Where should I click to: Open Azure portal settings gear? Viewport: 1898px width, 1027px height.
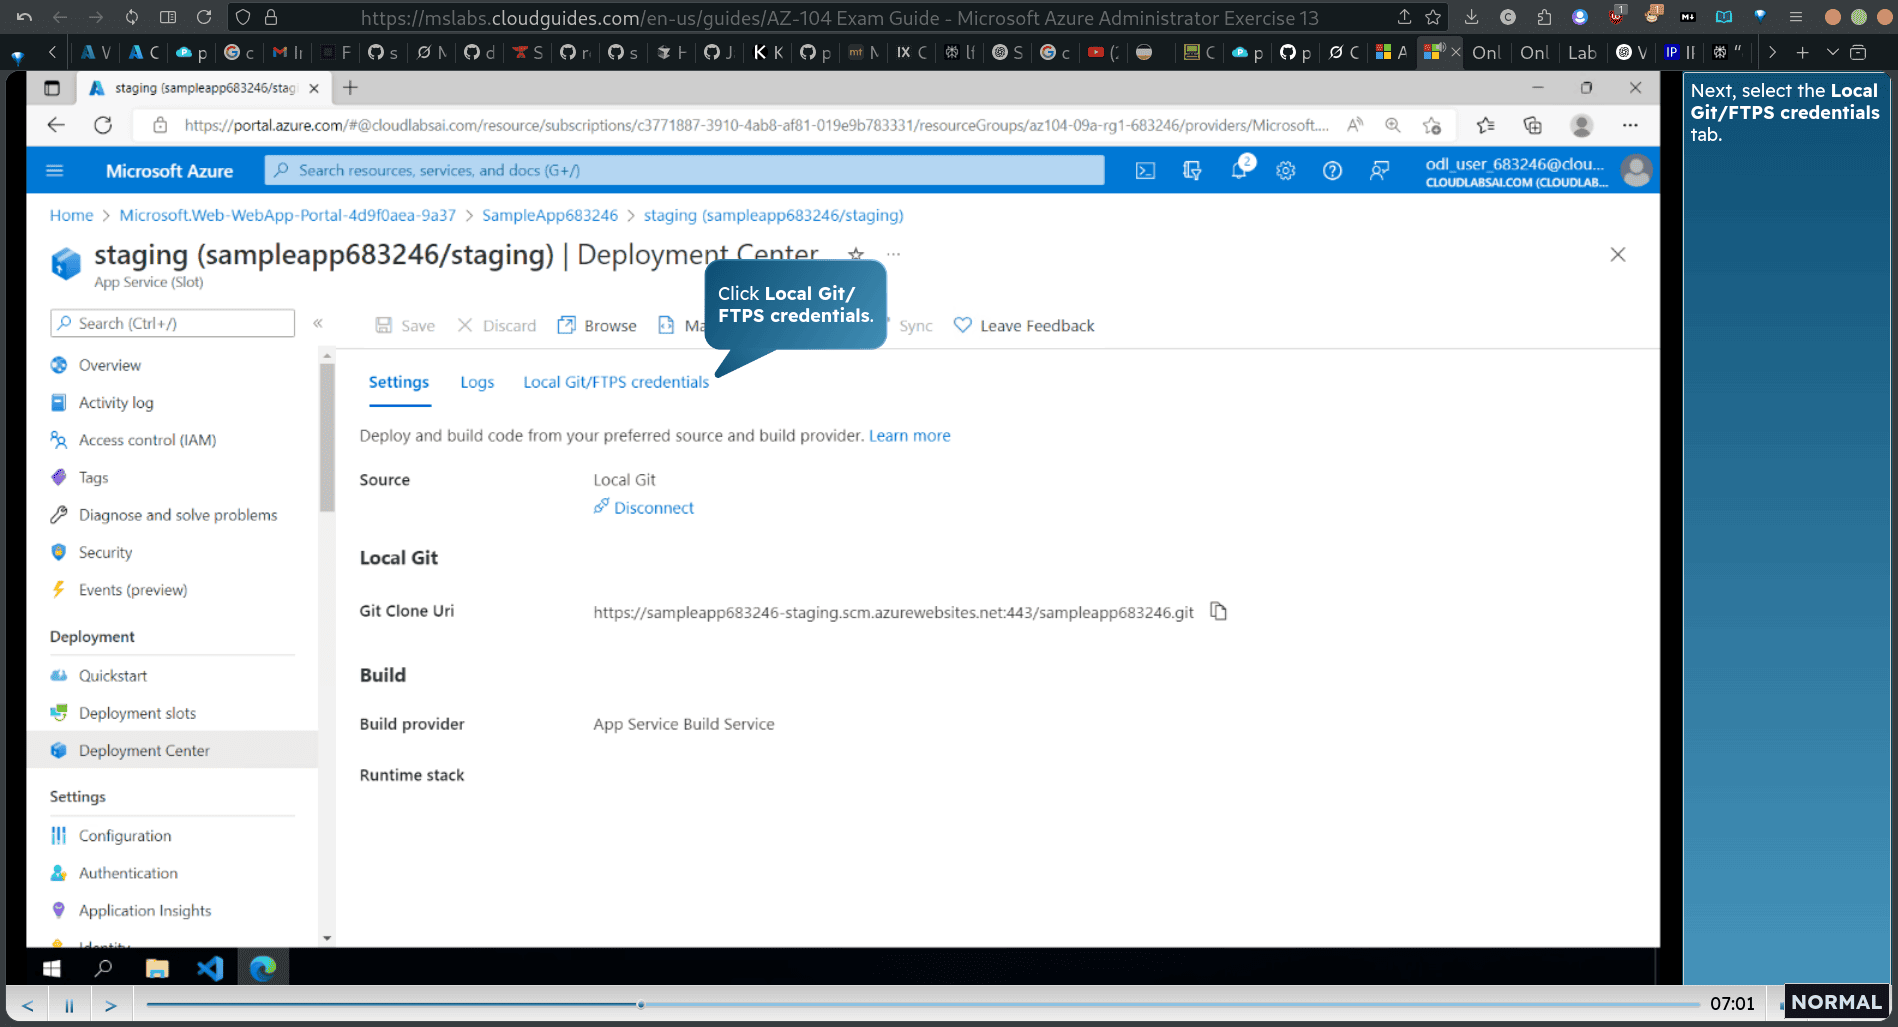point(1286,171)
